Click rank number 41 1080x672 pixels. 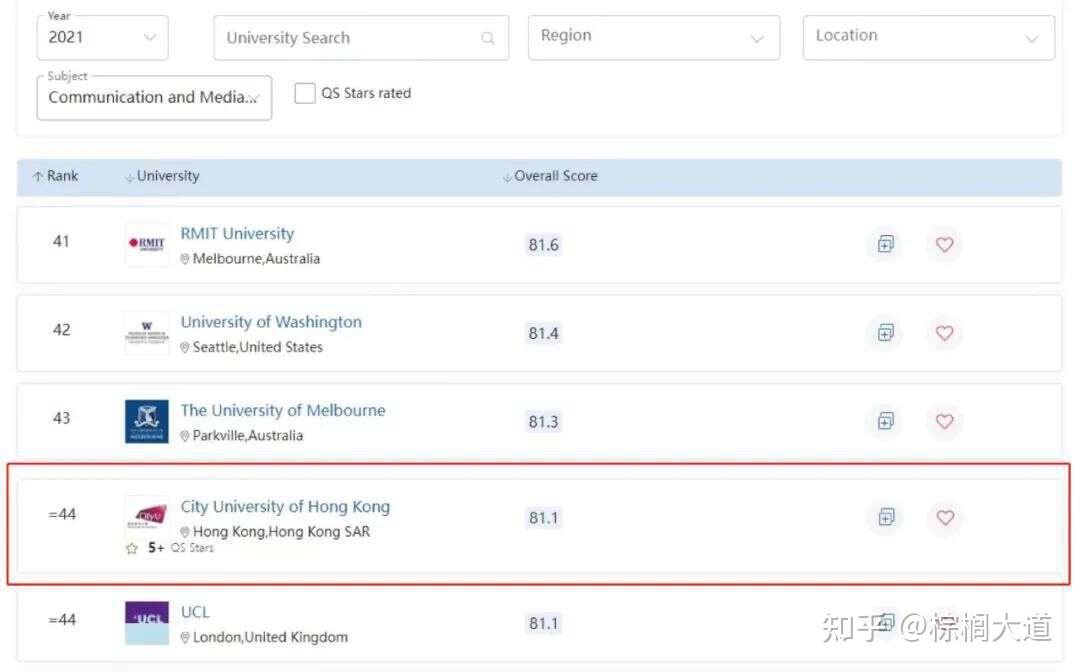[x=61, y=242]
